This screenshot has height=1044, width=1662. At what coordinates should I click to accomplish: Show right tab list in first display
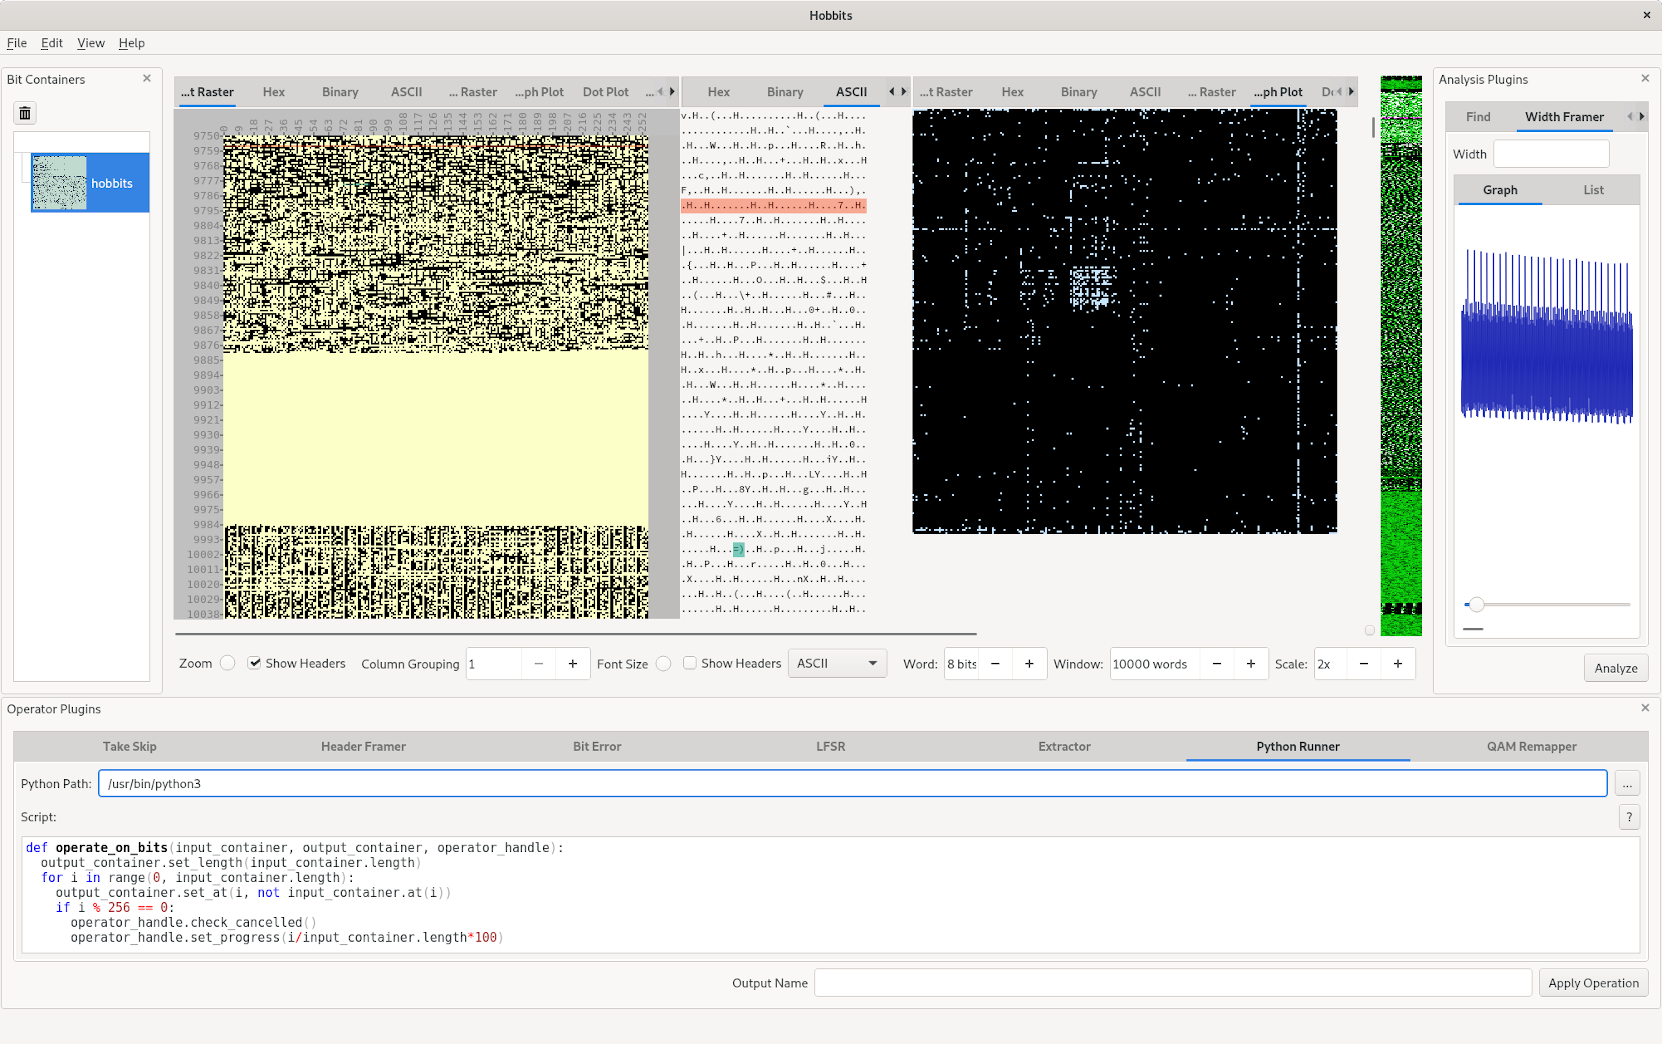(672, 92)
